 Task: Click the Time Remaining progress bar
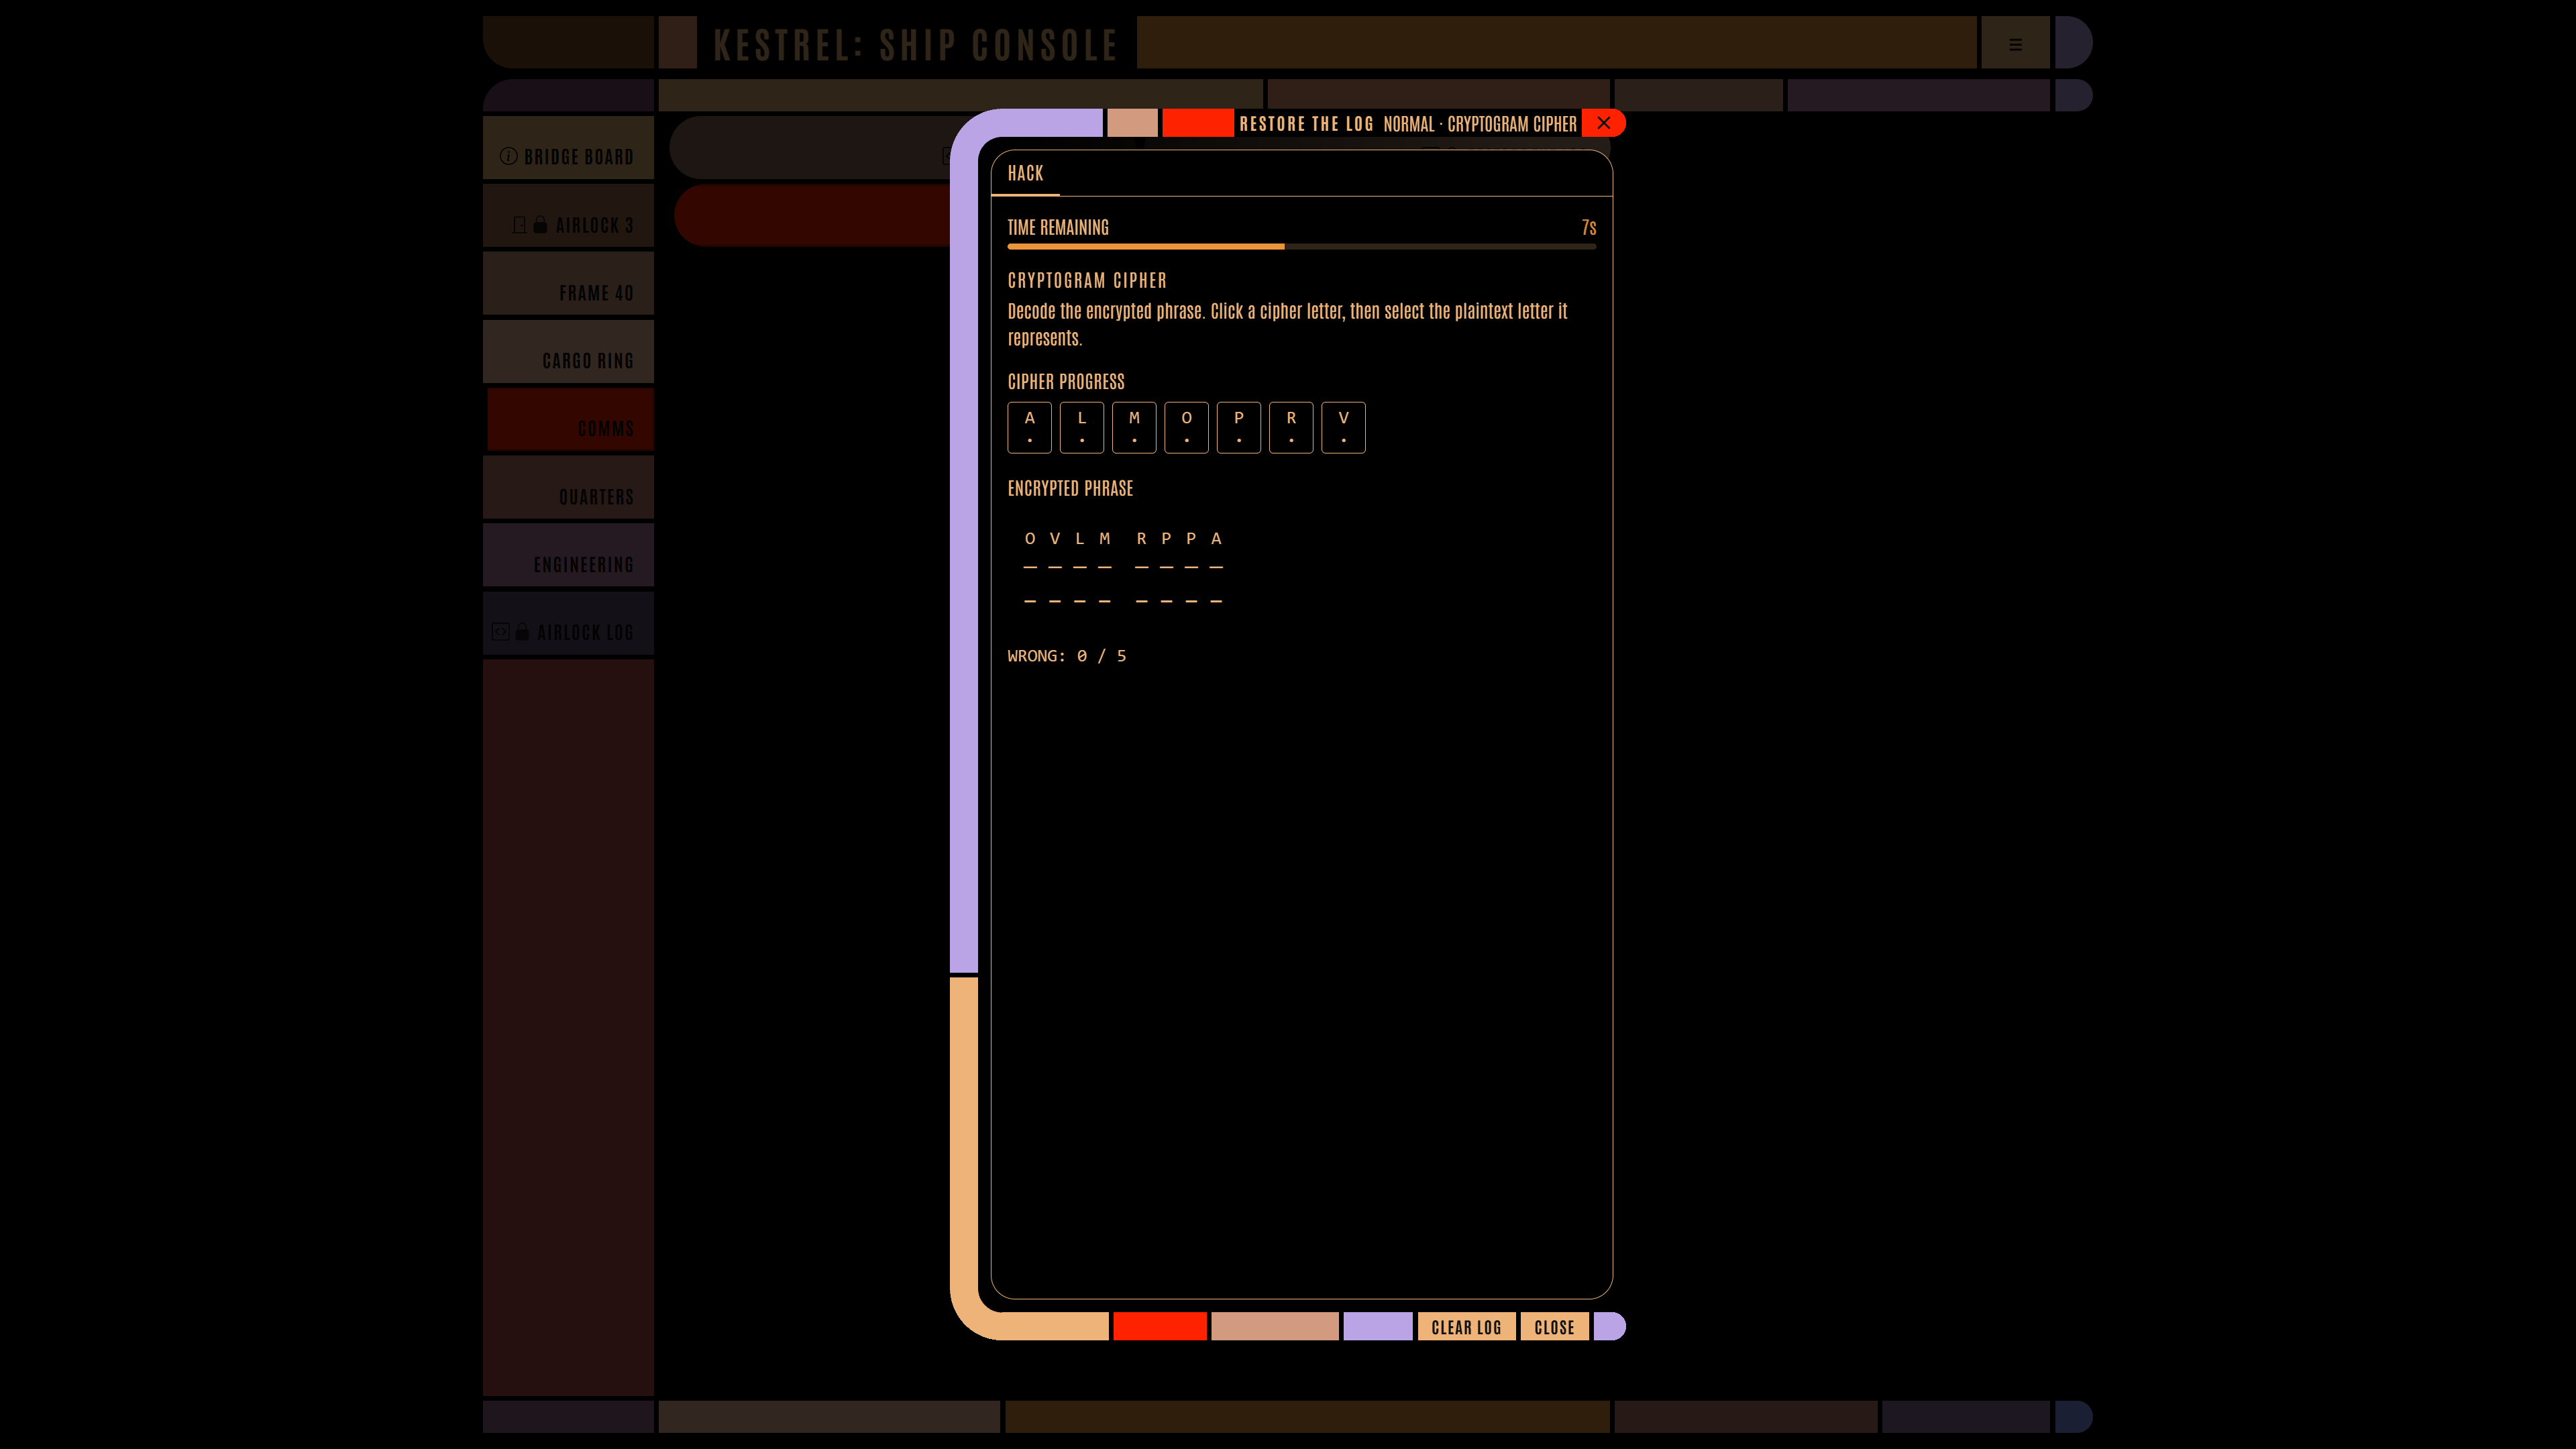[1301, 246]
